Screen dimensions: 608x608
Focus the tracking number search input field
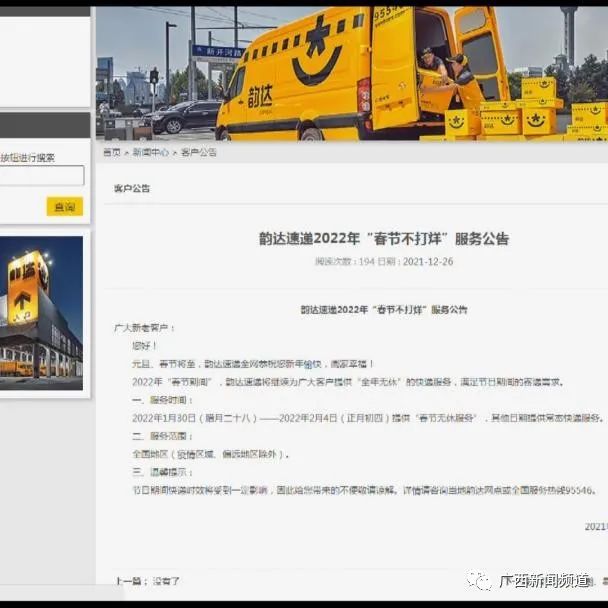[x=42, y=175]
